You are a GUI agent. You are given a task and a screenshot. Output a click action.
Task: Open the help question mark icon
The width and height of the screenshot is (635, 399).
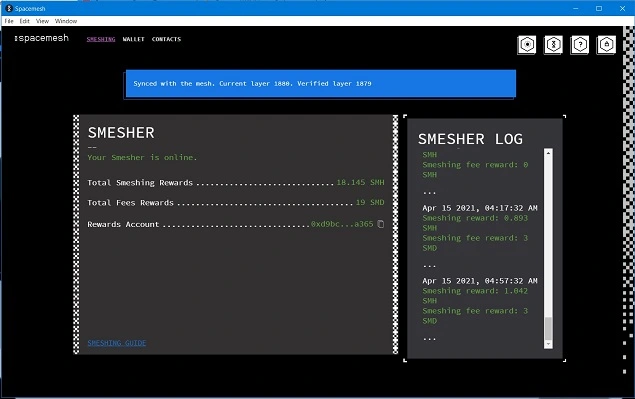pos(580,45)
